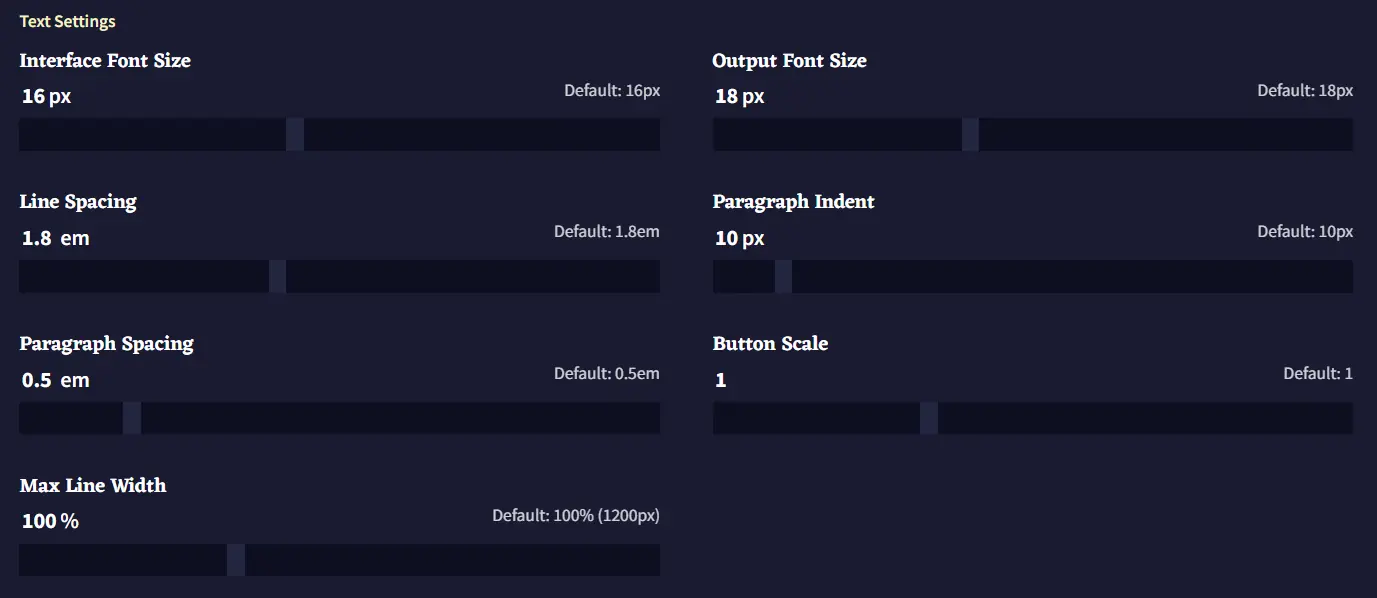Focus the Output Font Size value field showing 18
The width and height of the screenshot is (1377, 598).
[x=726, y=97]
